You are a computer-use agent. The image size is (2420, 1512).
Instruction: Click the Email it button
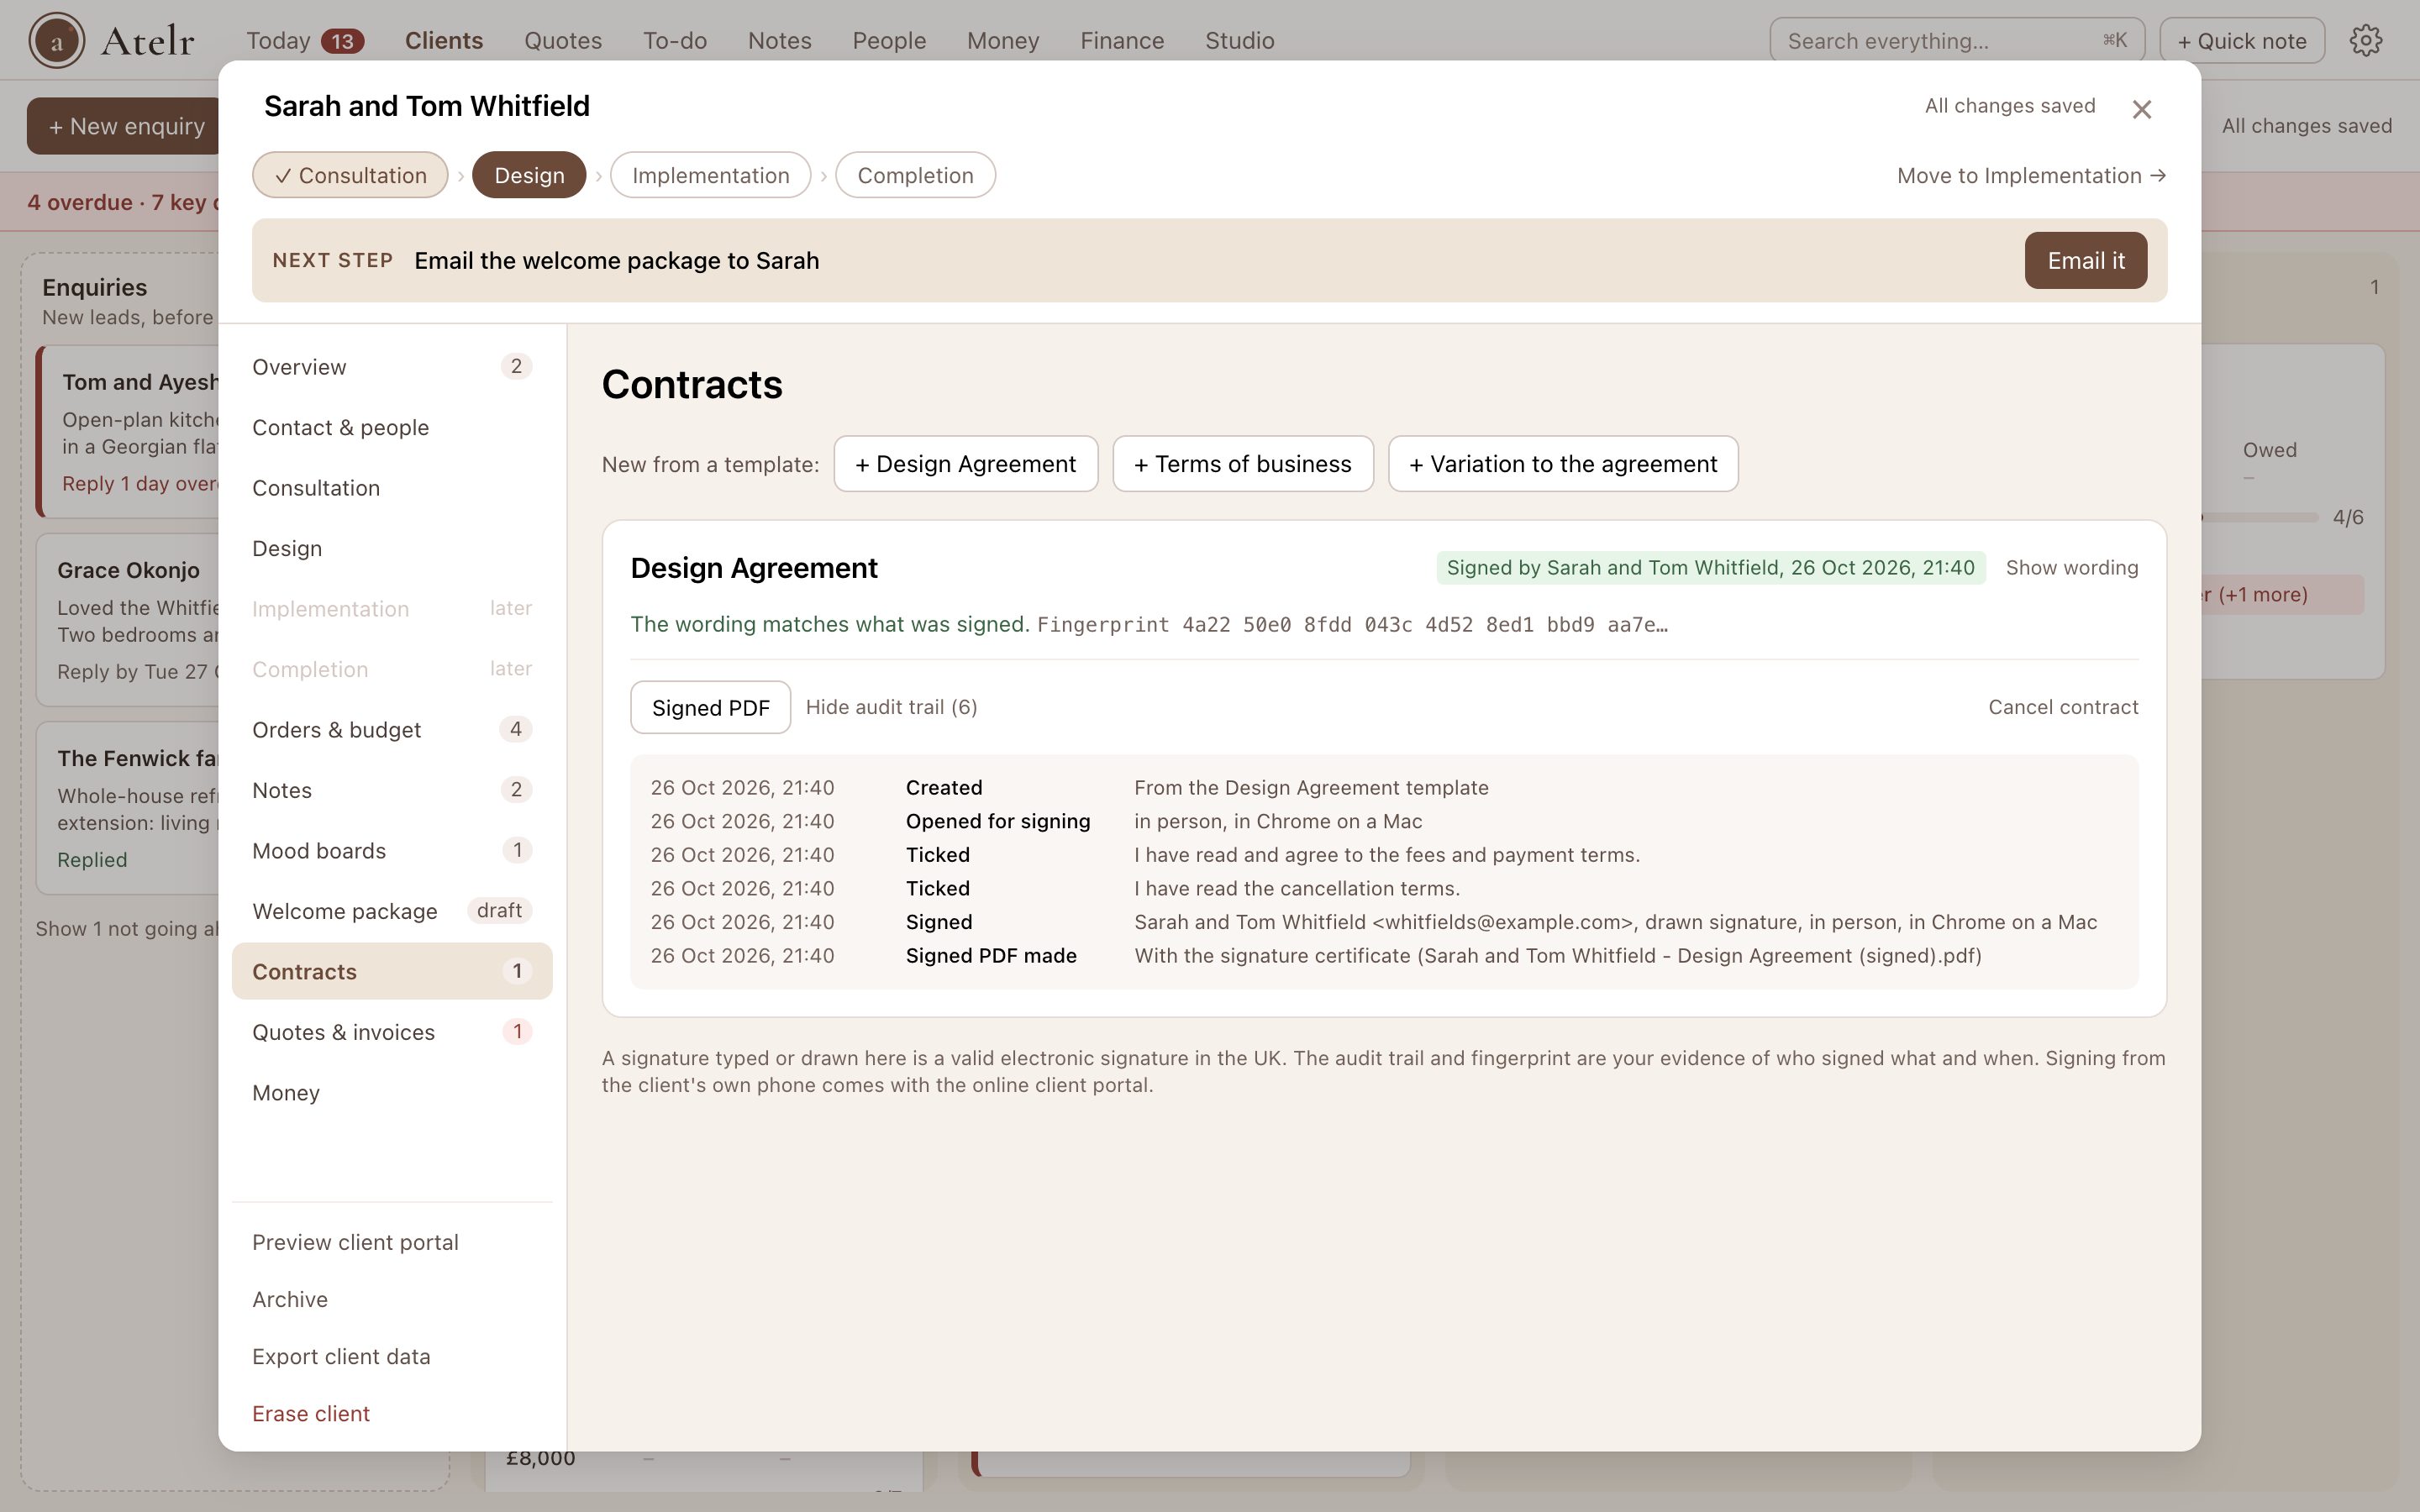(2086, 260)
